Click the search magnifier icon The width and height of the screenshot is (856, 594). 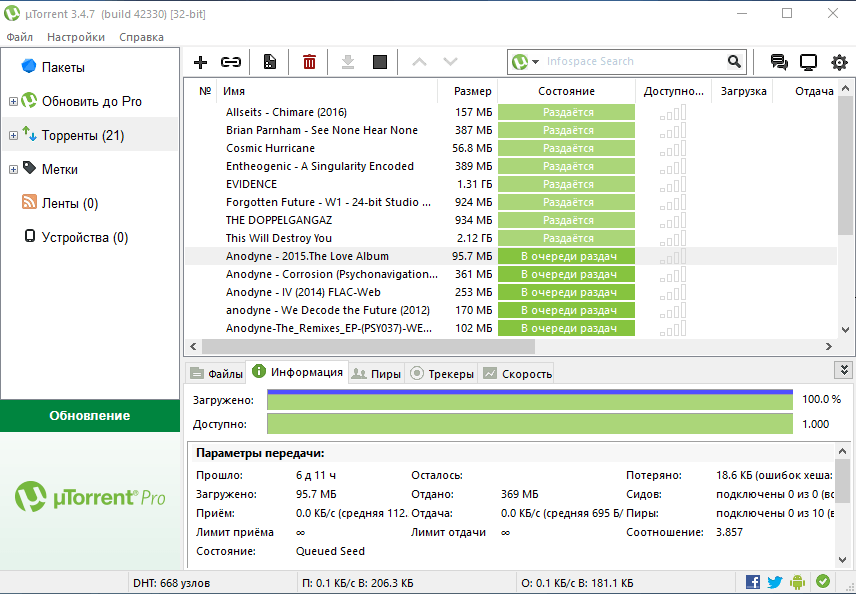click(734, 62)
